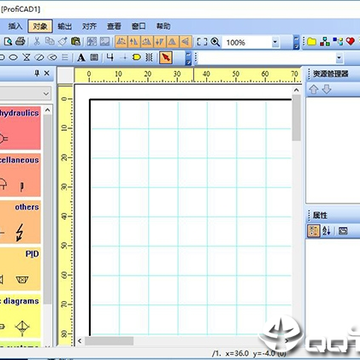Close the left symbols panel

47,73
